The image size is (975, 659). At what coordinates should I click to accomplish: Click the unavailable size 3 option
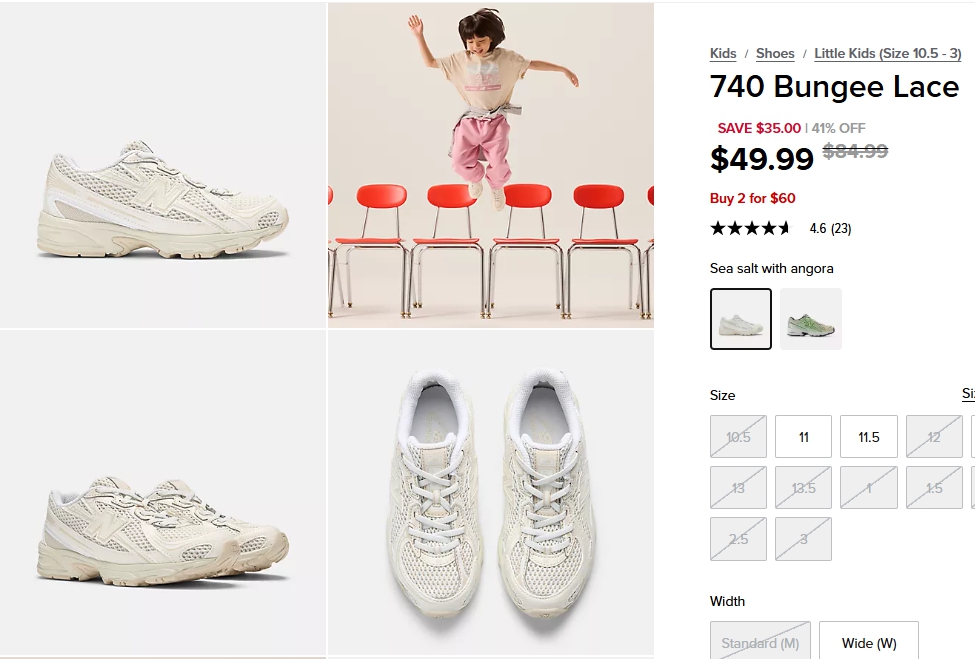[803, 539]
